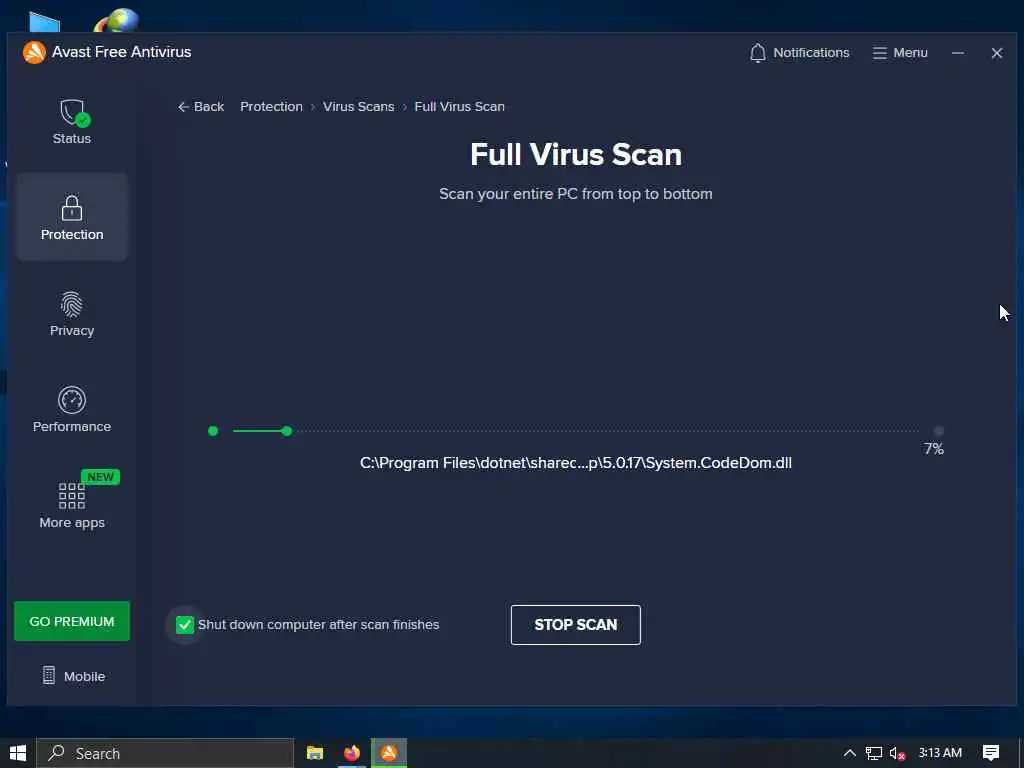Click the Full Virus Scan heading
1024x768 pixels.
click(x=575, y=155)
